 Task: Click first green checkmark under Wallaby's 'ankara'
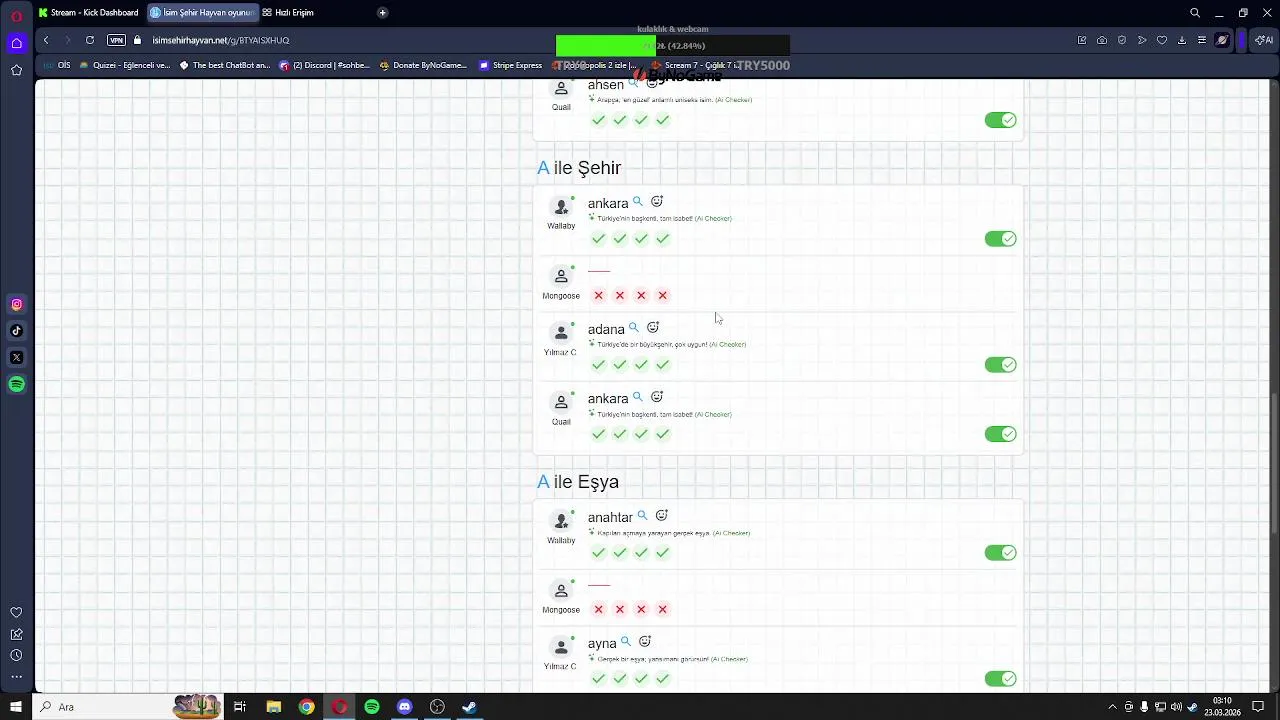coord(598,239)
